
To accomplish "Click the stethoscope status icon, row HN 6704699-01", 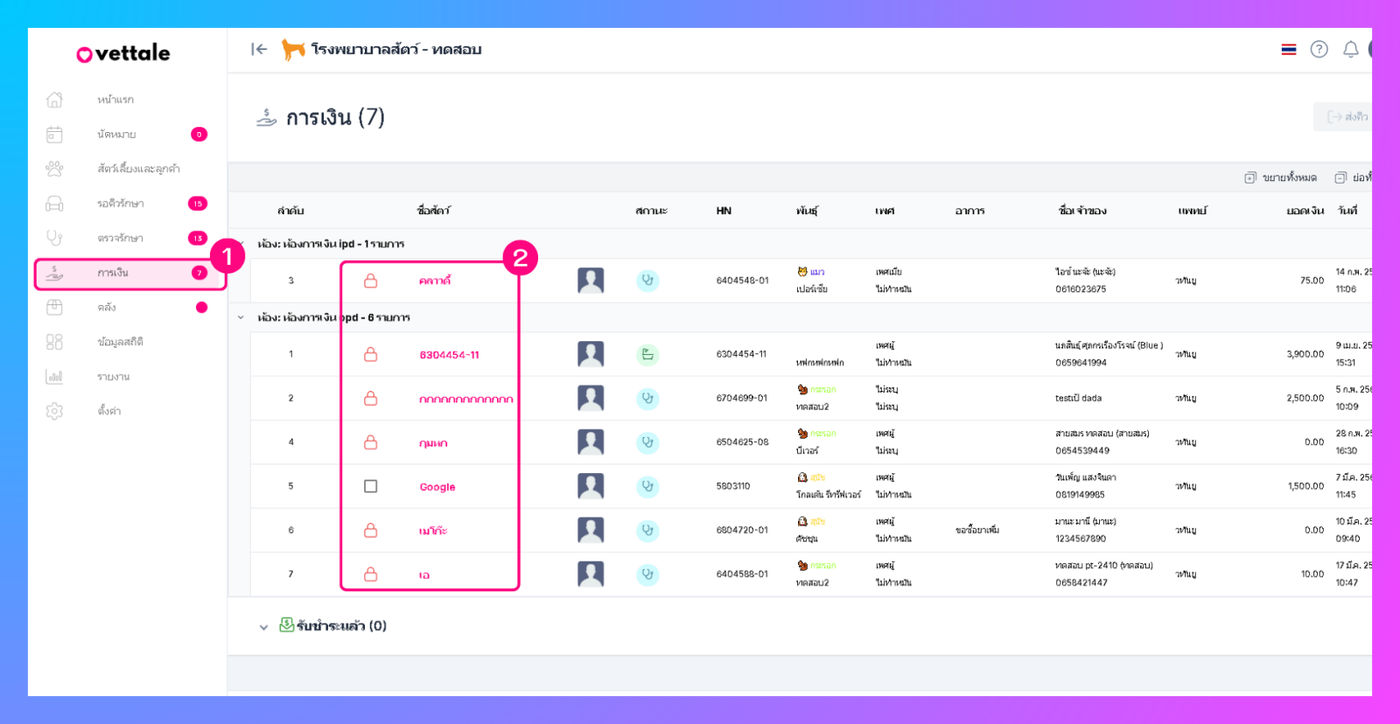I will (648, 398).
